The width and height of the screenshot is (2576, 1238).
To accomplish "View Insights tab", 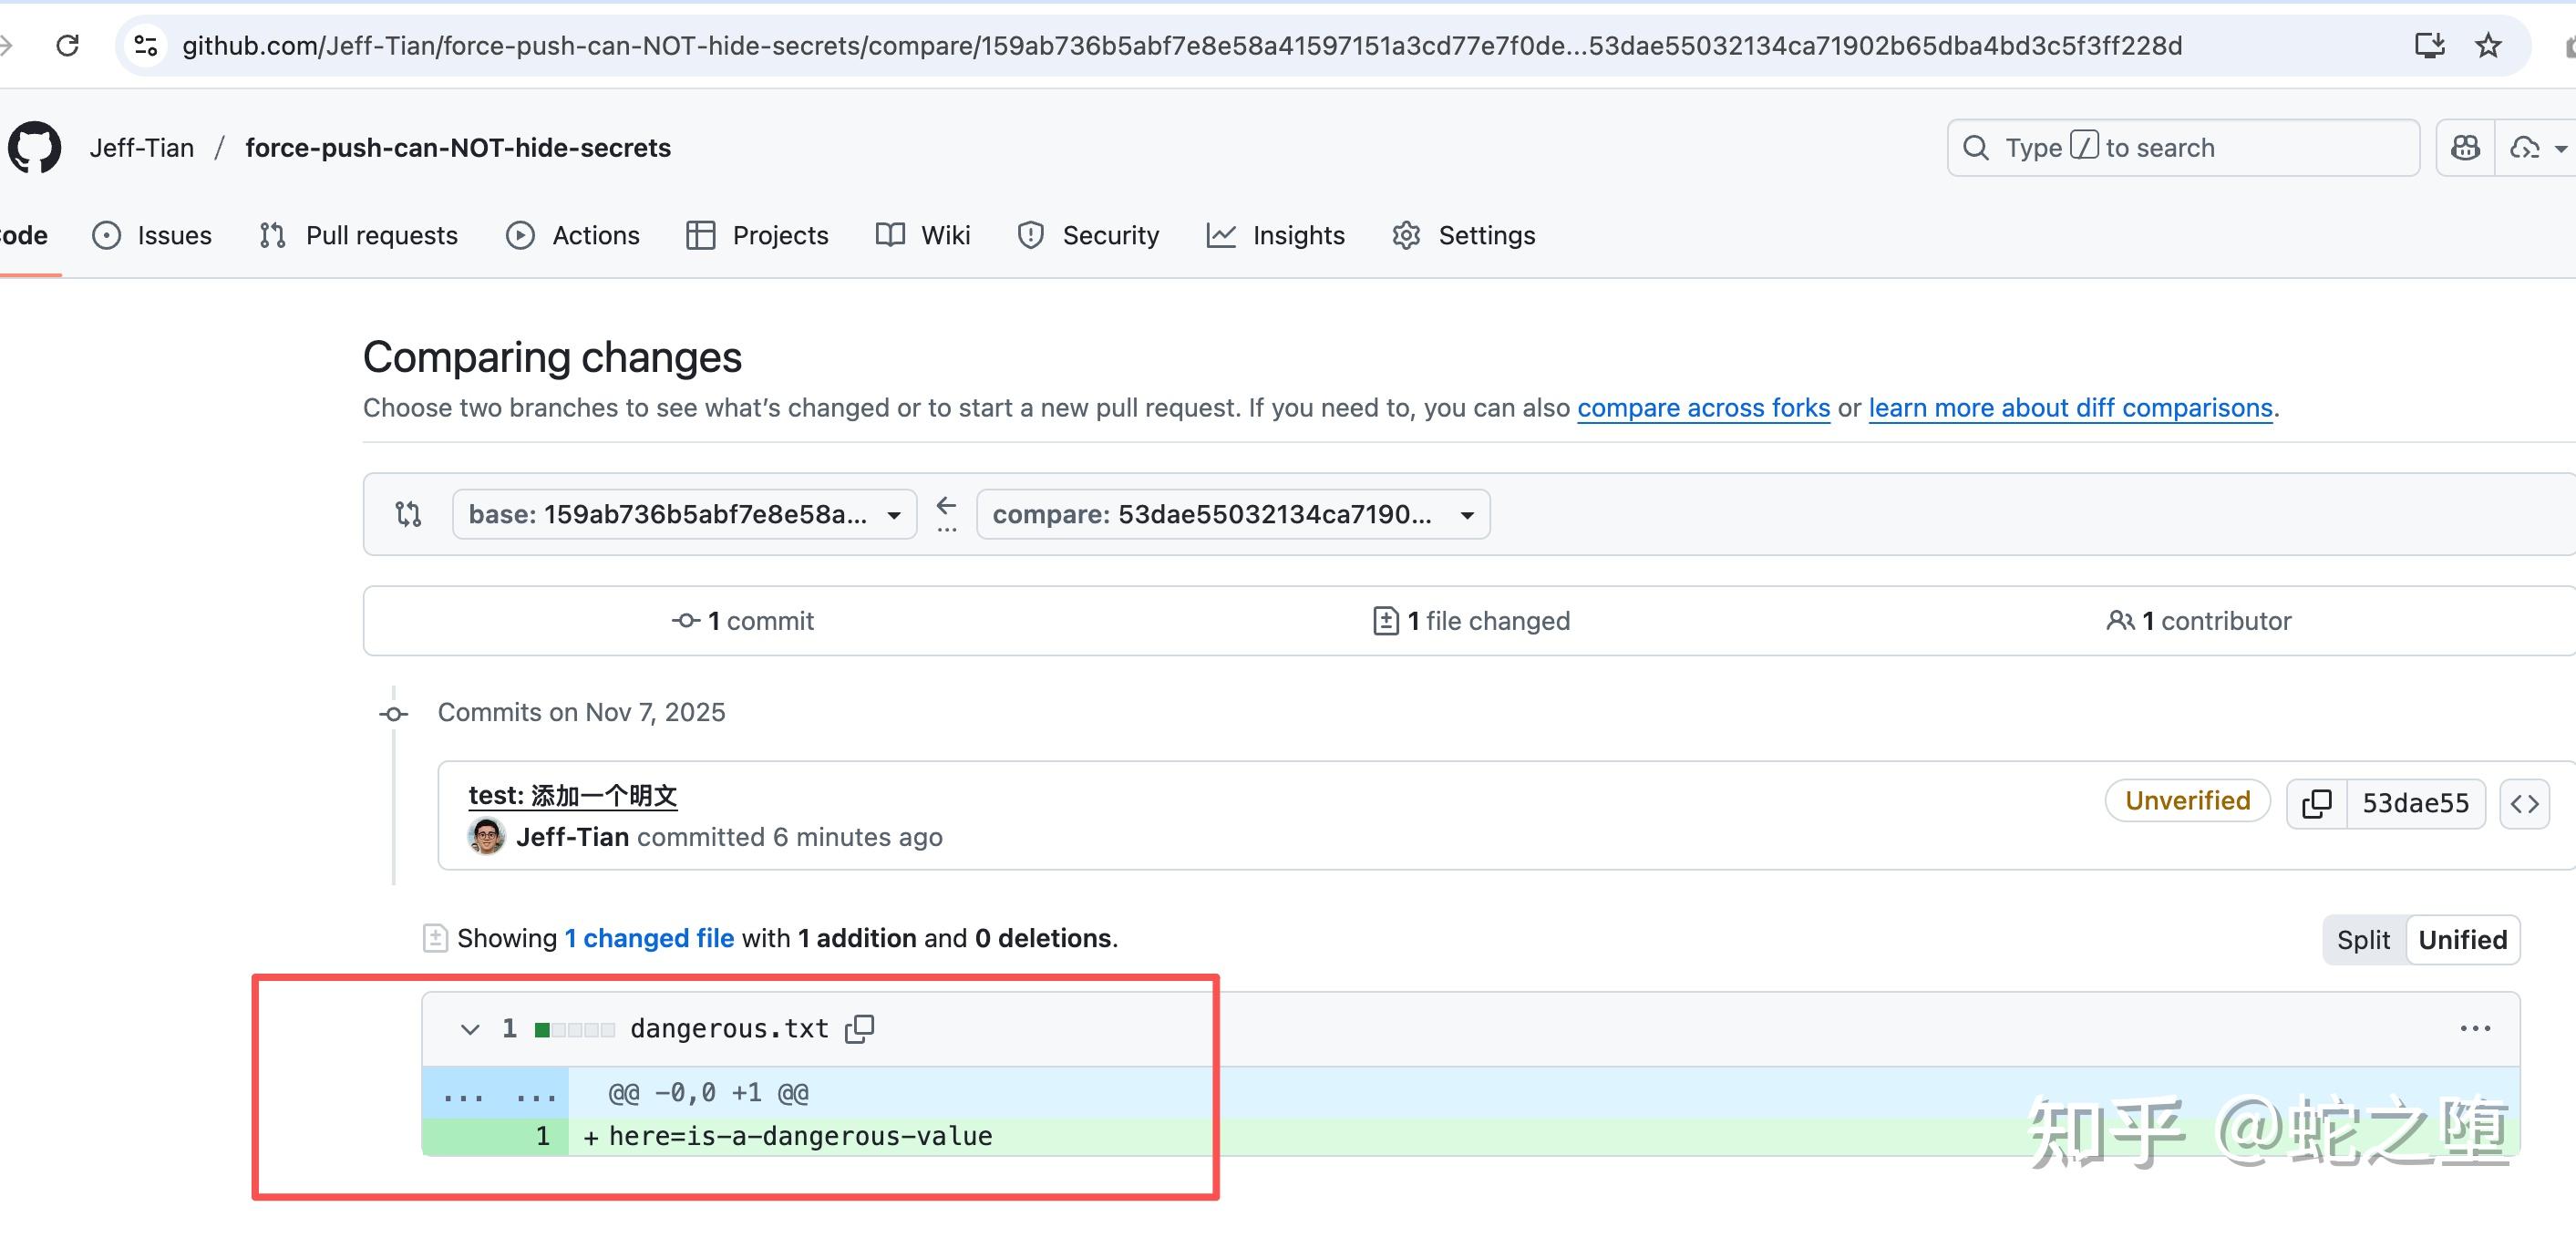I will (1276, 235).
